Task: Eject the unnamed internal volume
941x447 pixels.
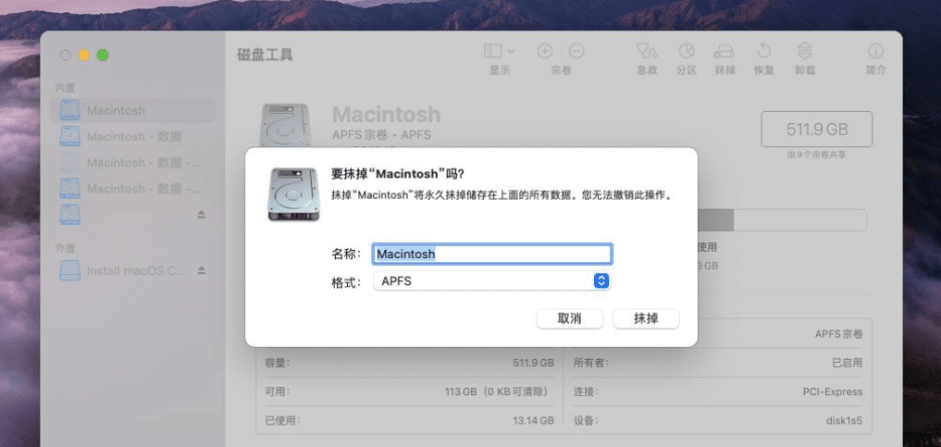Action: pos(202,214)
